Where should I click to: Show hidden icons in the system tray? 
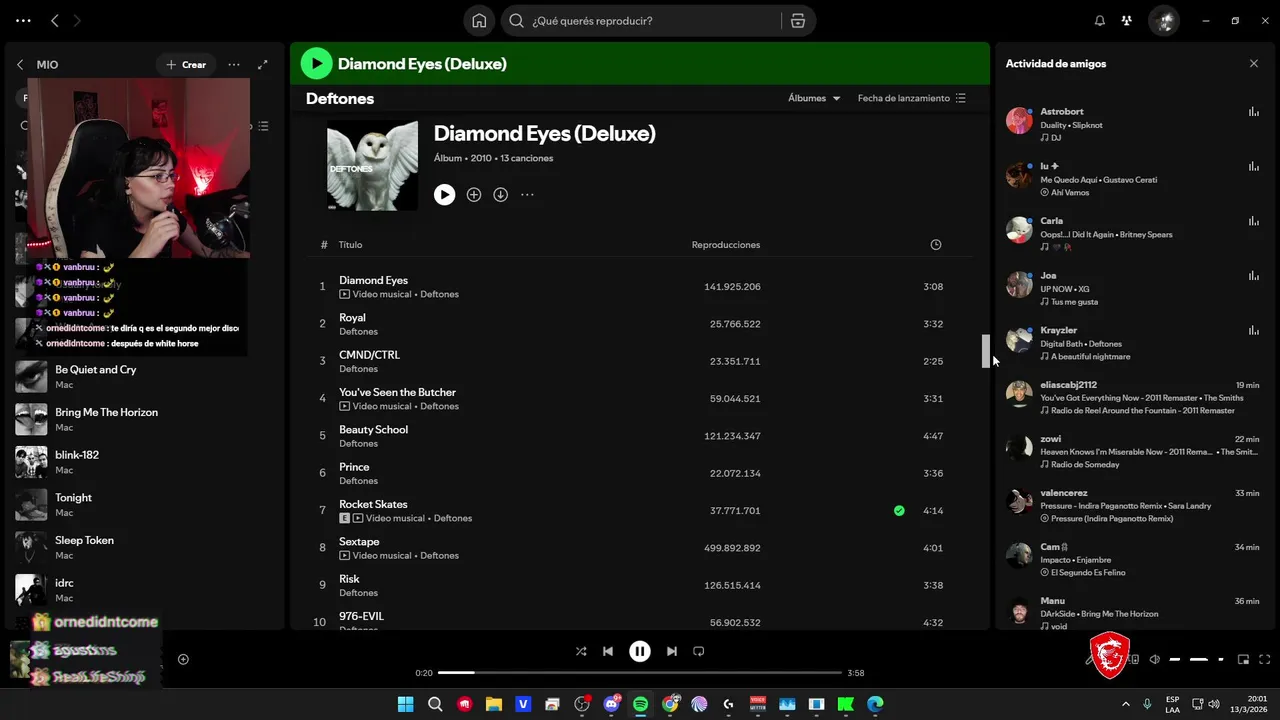click(x=1126, y=704)
